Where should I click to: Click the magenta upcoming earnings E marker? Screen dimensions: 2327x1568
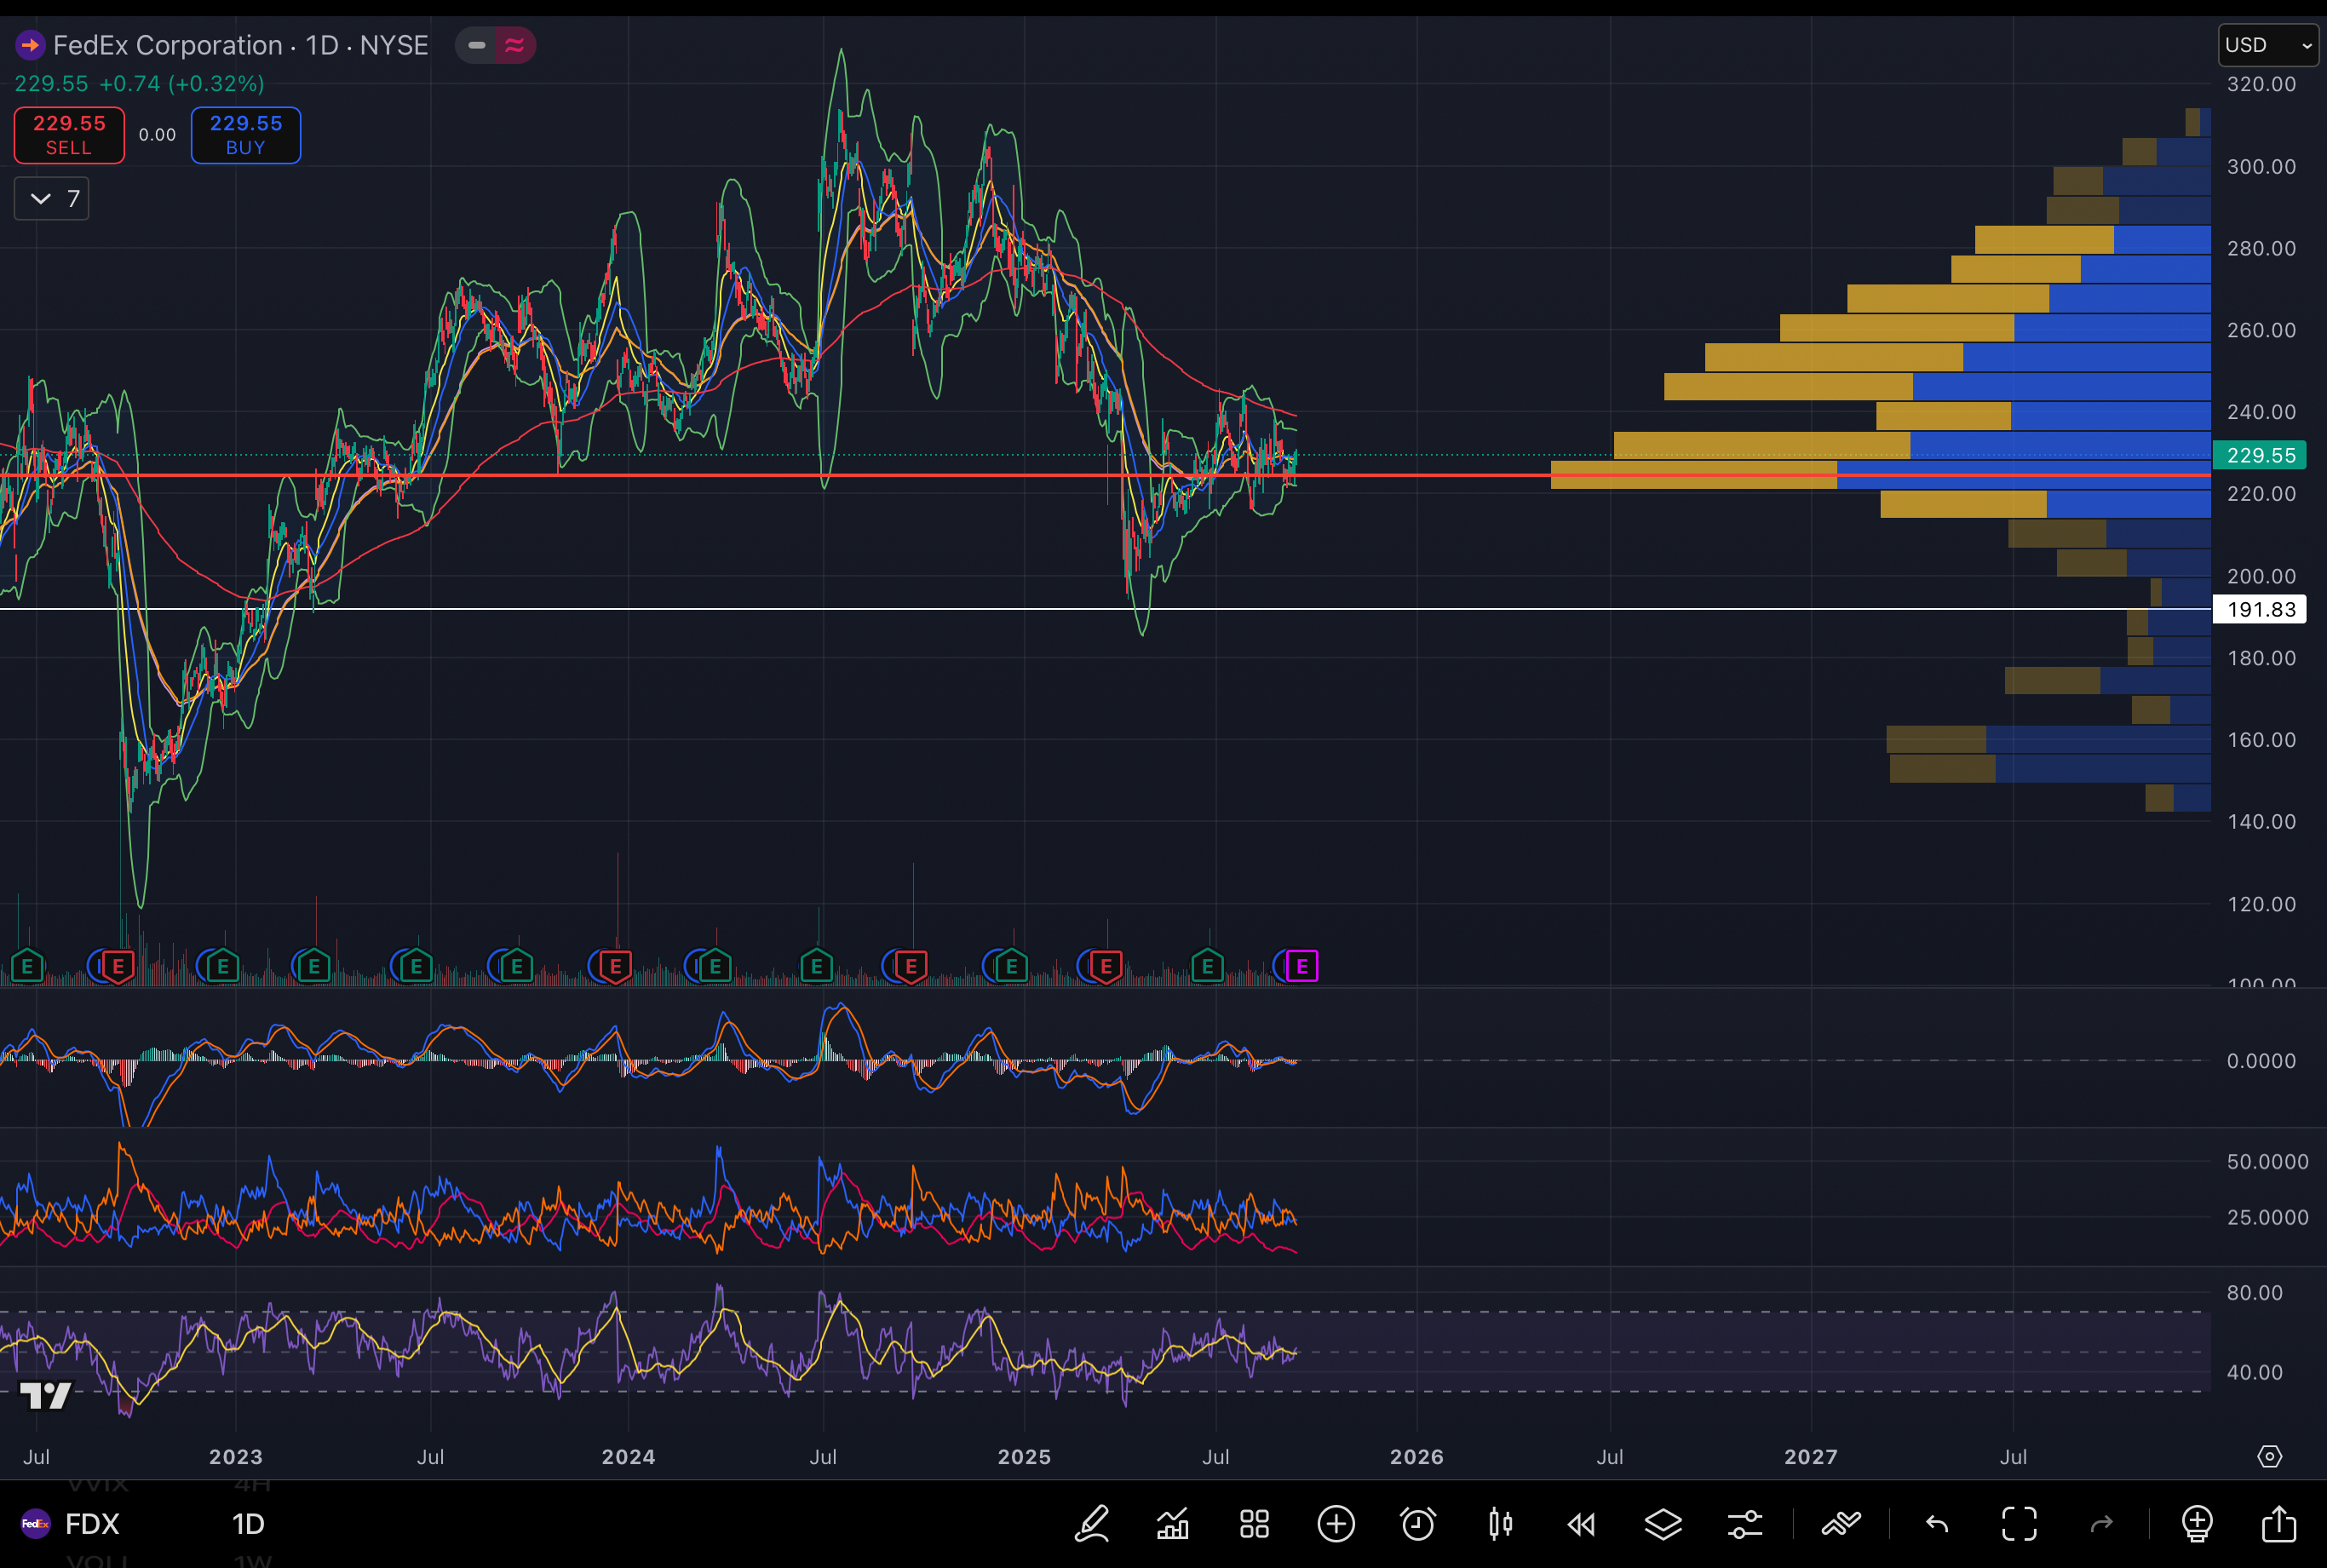point(1302,966)
